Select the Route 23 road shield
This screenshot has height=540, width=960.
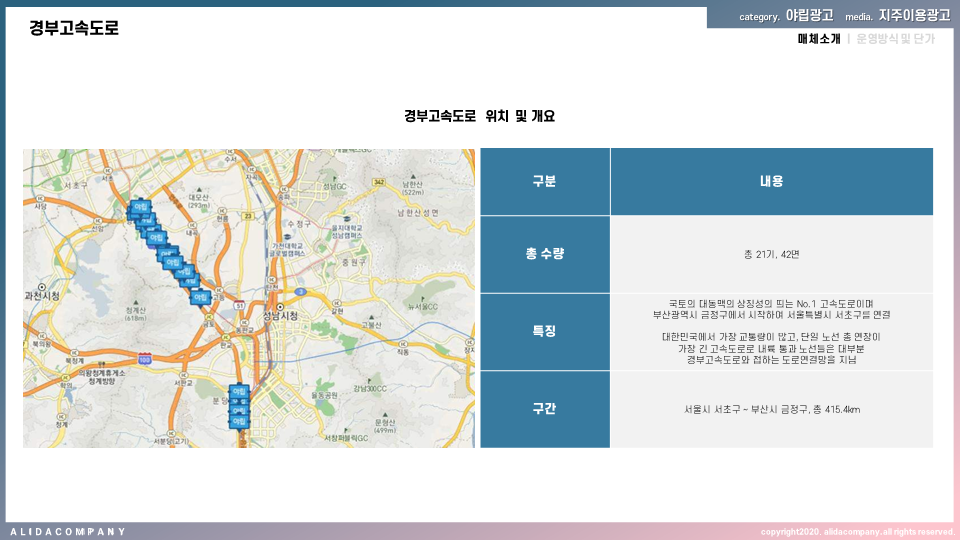[x=249, y=215]
